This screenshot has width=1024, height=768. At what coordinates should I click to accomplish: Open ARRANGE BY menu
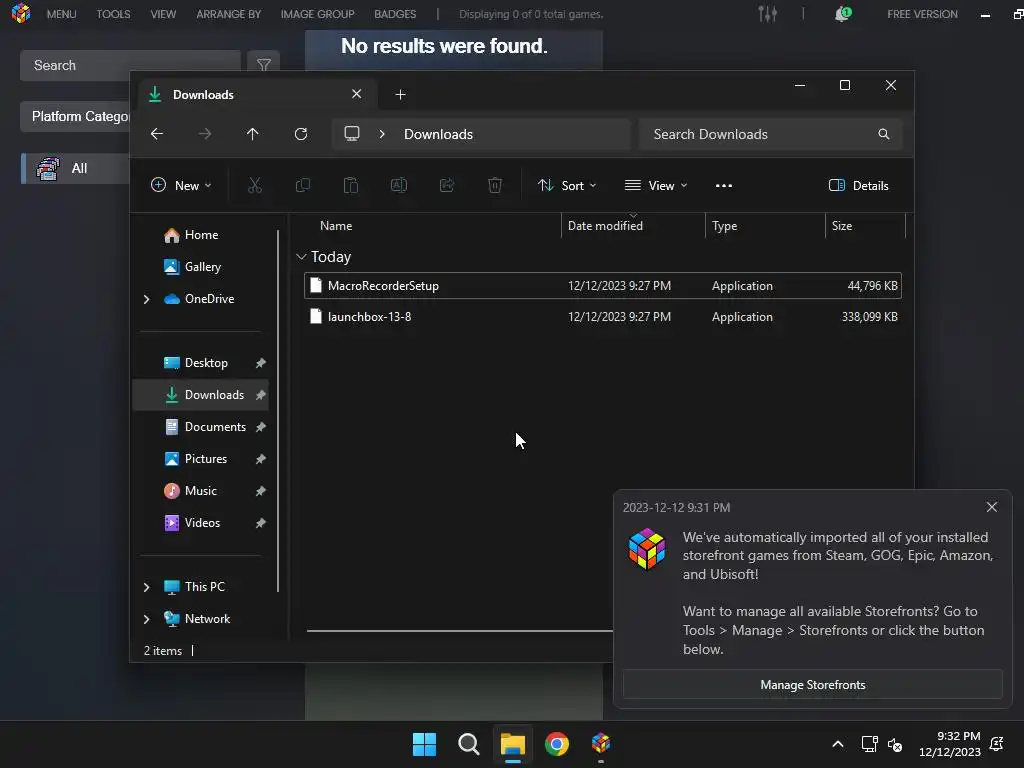(x=229, y=14)
